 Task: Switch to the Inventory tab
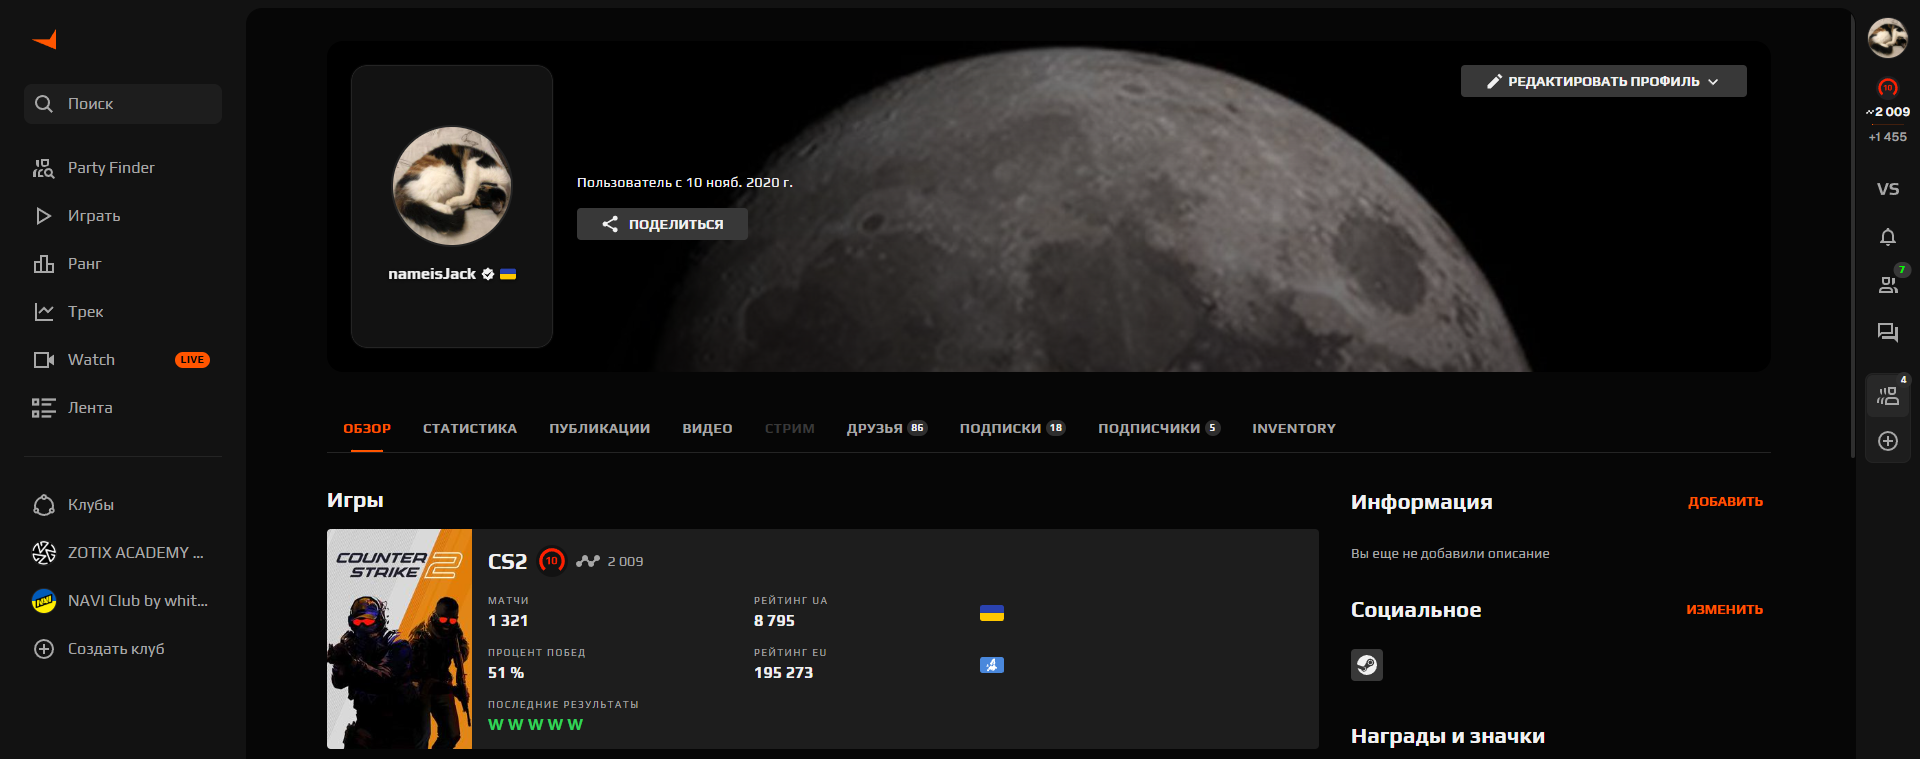point(1294,428)
